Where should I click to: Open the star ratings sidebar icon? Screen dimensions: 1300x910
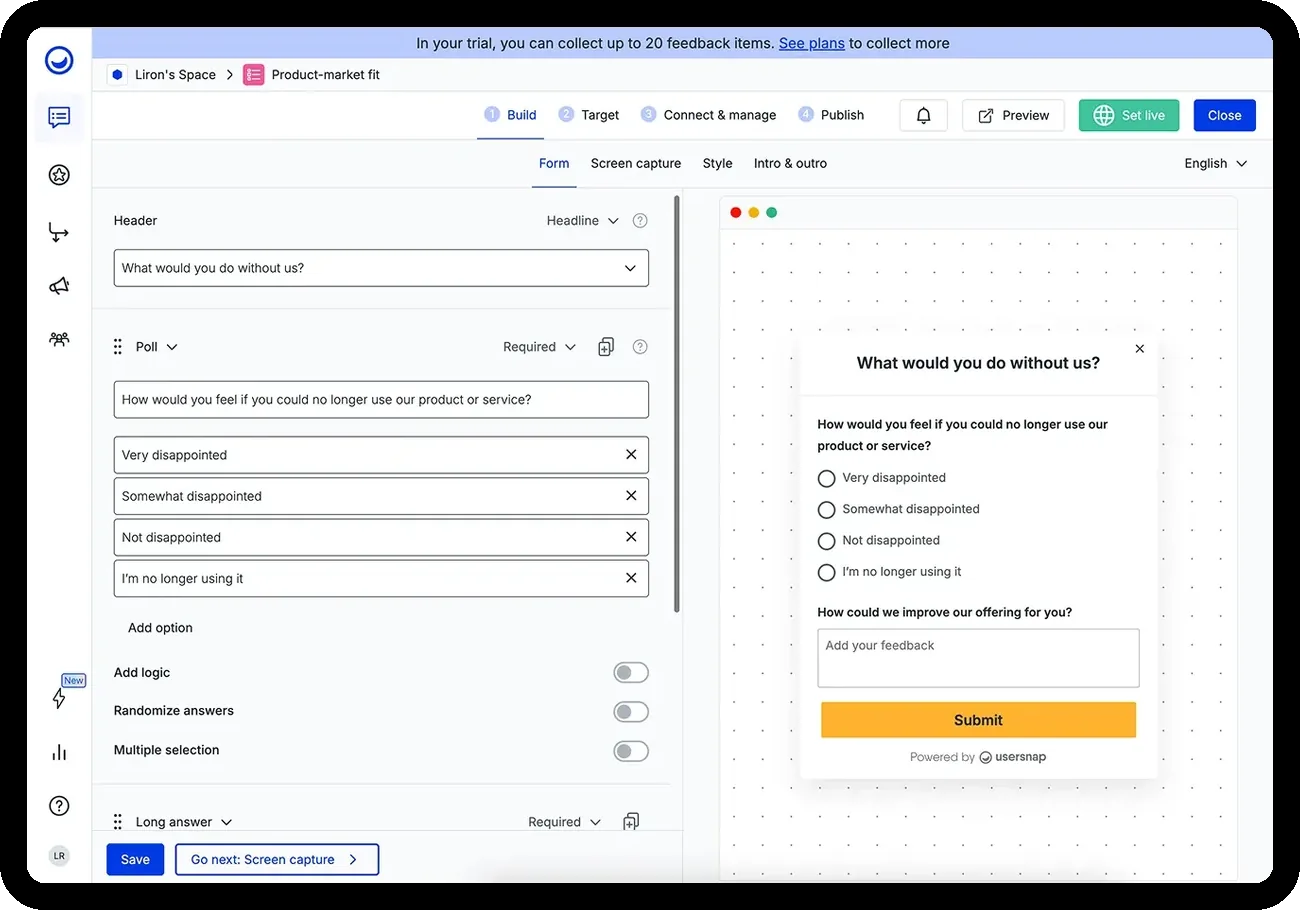click(x=59, y=175)
